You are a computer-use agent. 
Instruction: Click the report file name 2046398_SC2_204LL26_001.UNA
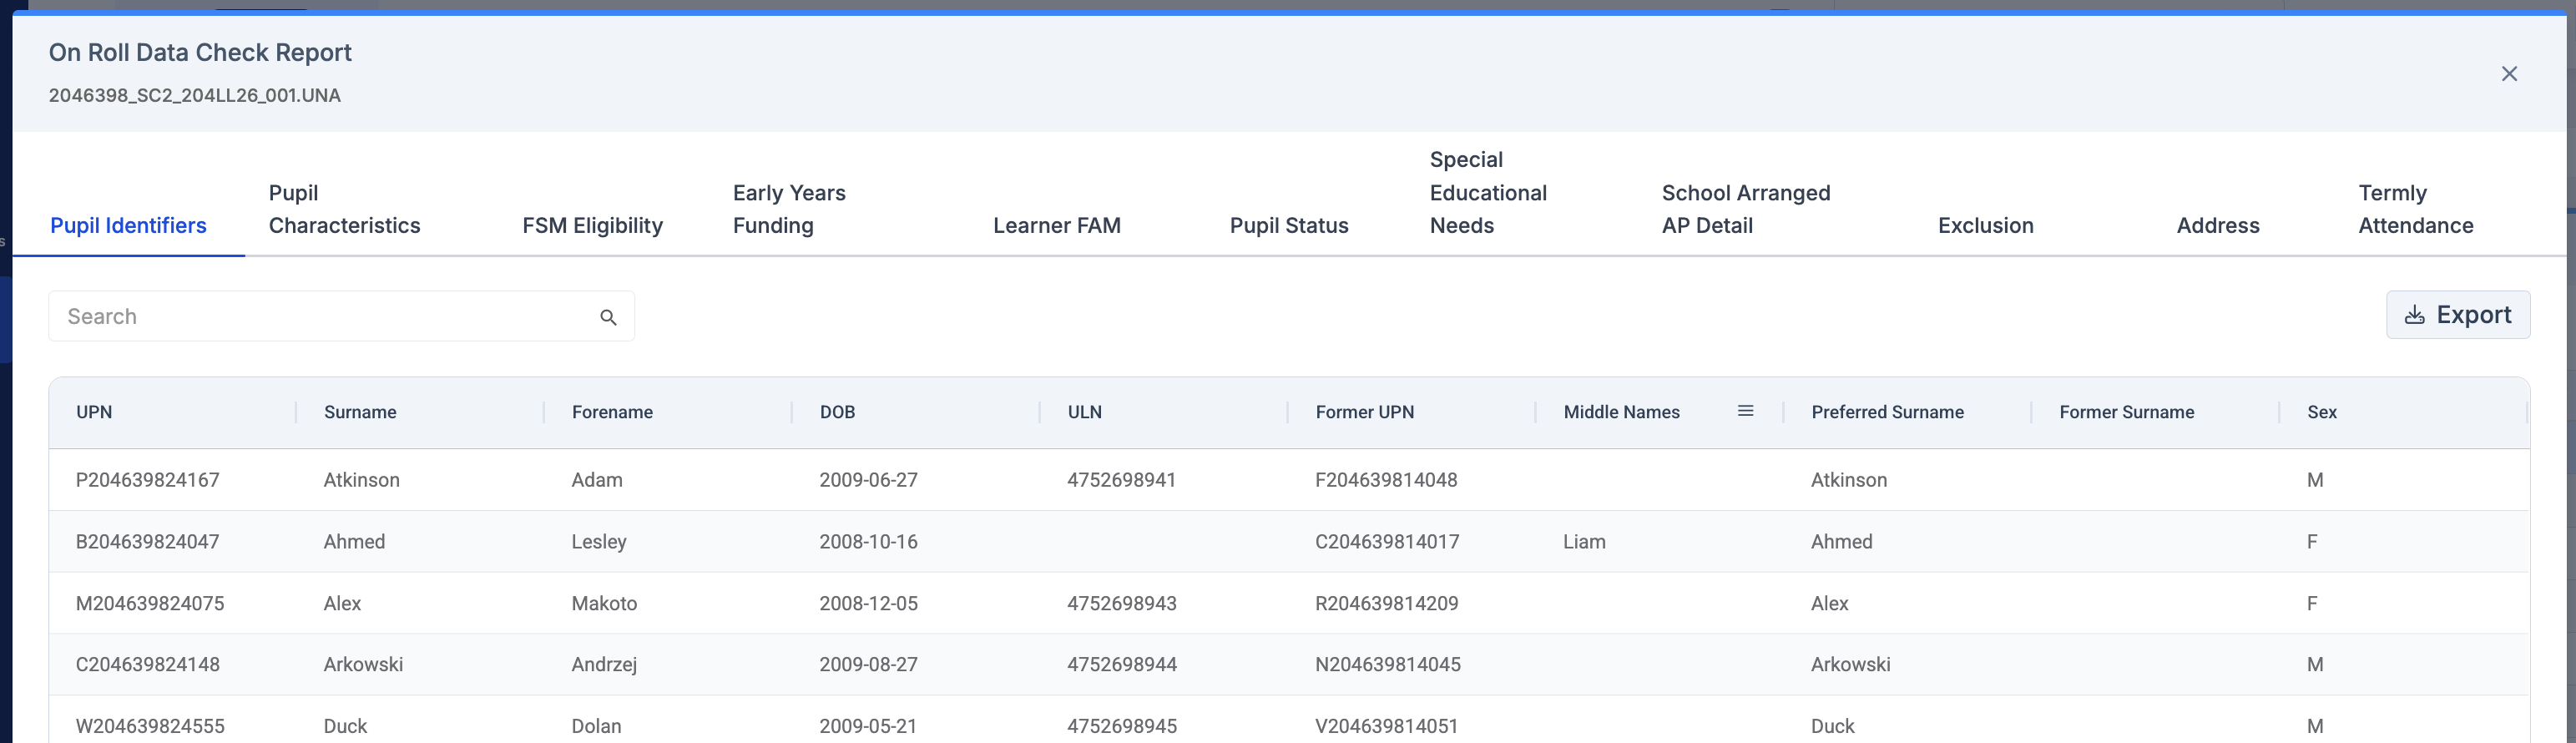195,96
